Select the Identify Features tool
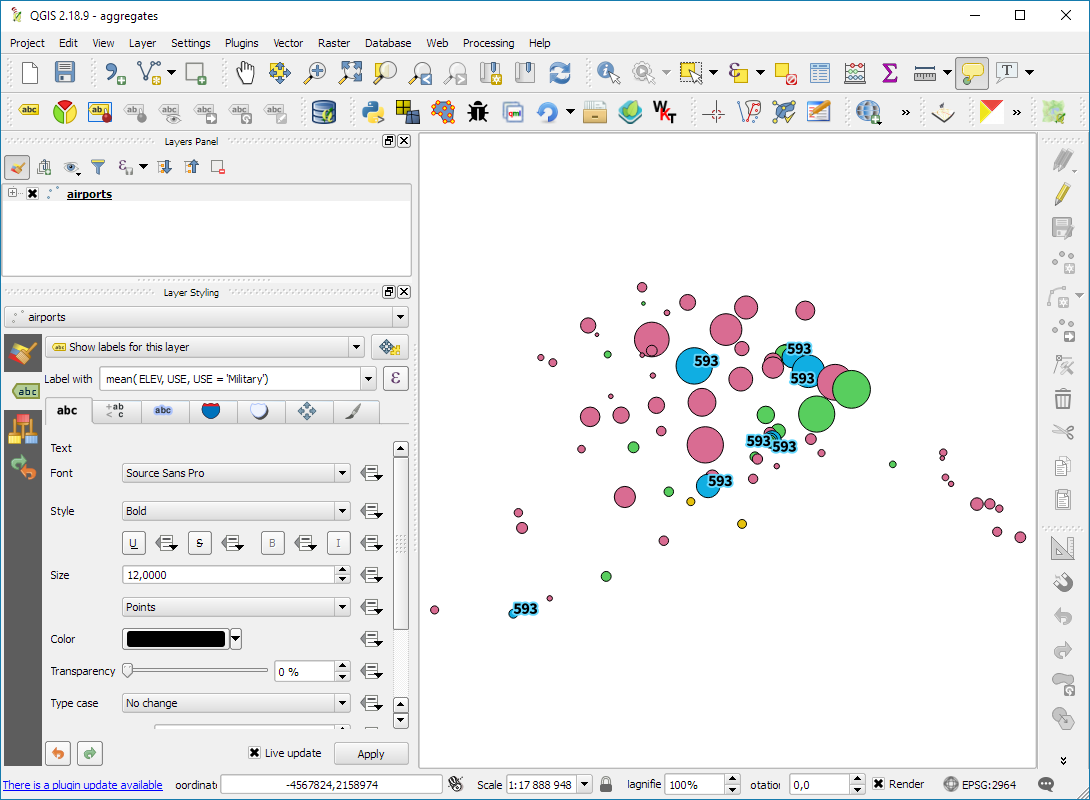Image resolution: width=1090 pixels, height=800 pixels. [607, 72]
